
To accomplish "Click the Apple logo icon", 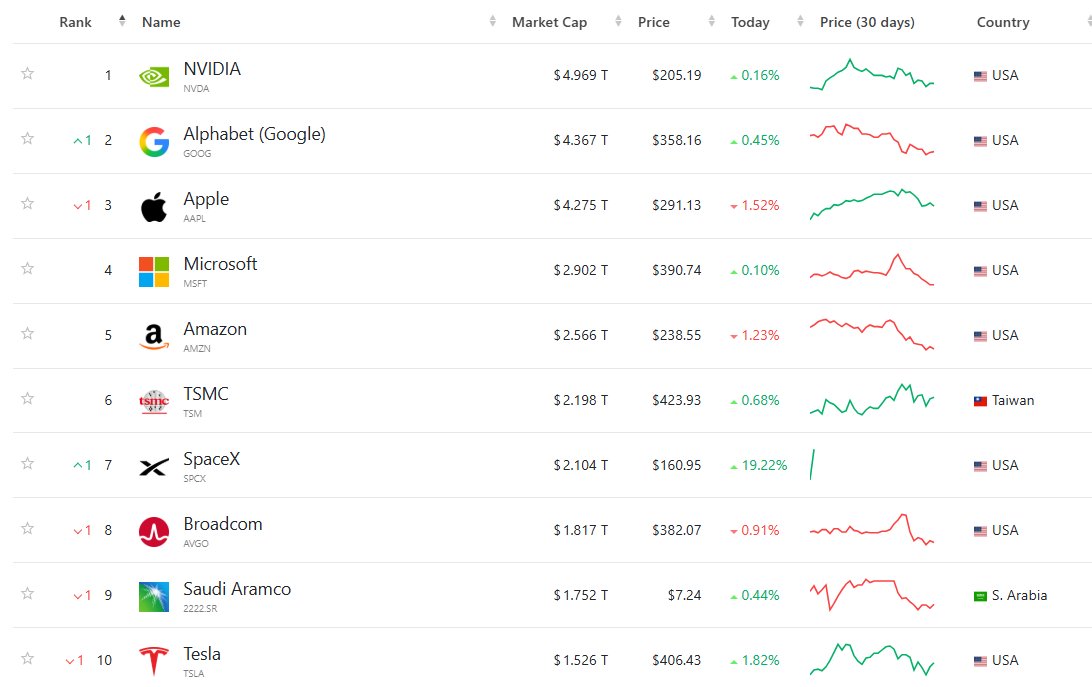I will pyautogui.click(x=154, y=206).
